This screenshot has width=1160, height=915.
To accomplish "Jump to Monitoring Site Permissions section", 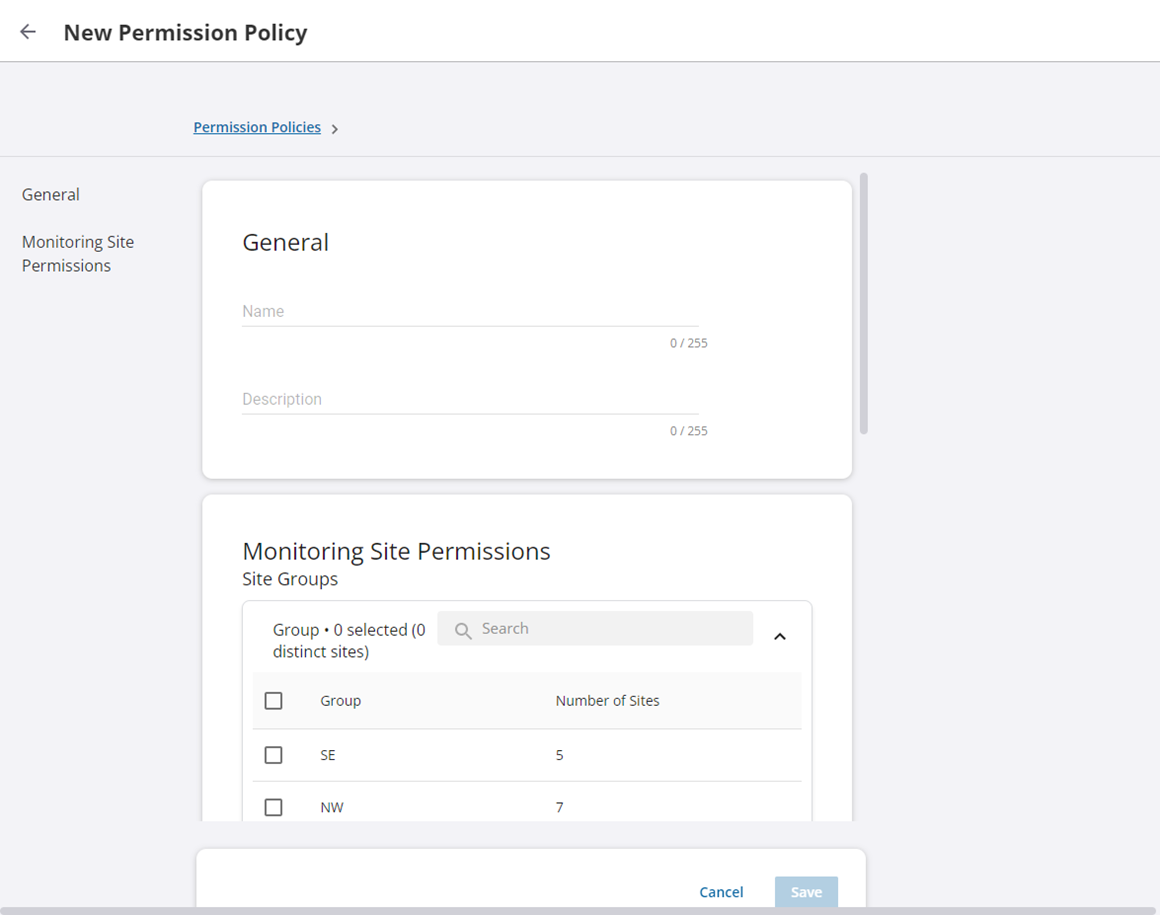I will pos(78,254).
